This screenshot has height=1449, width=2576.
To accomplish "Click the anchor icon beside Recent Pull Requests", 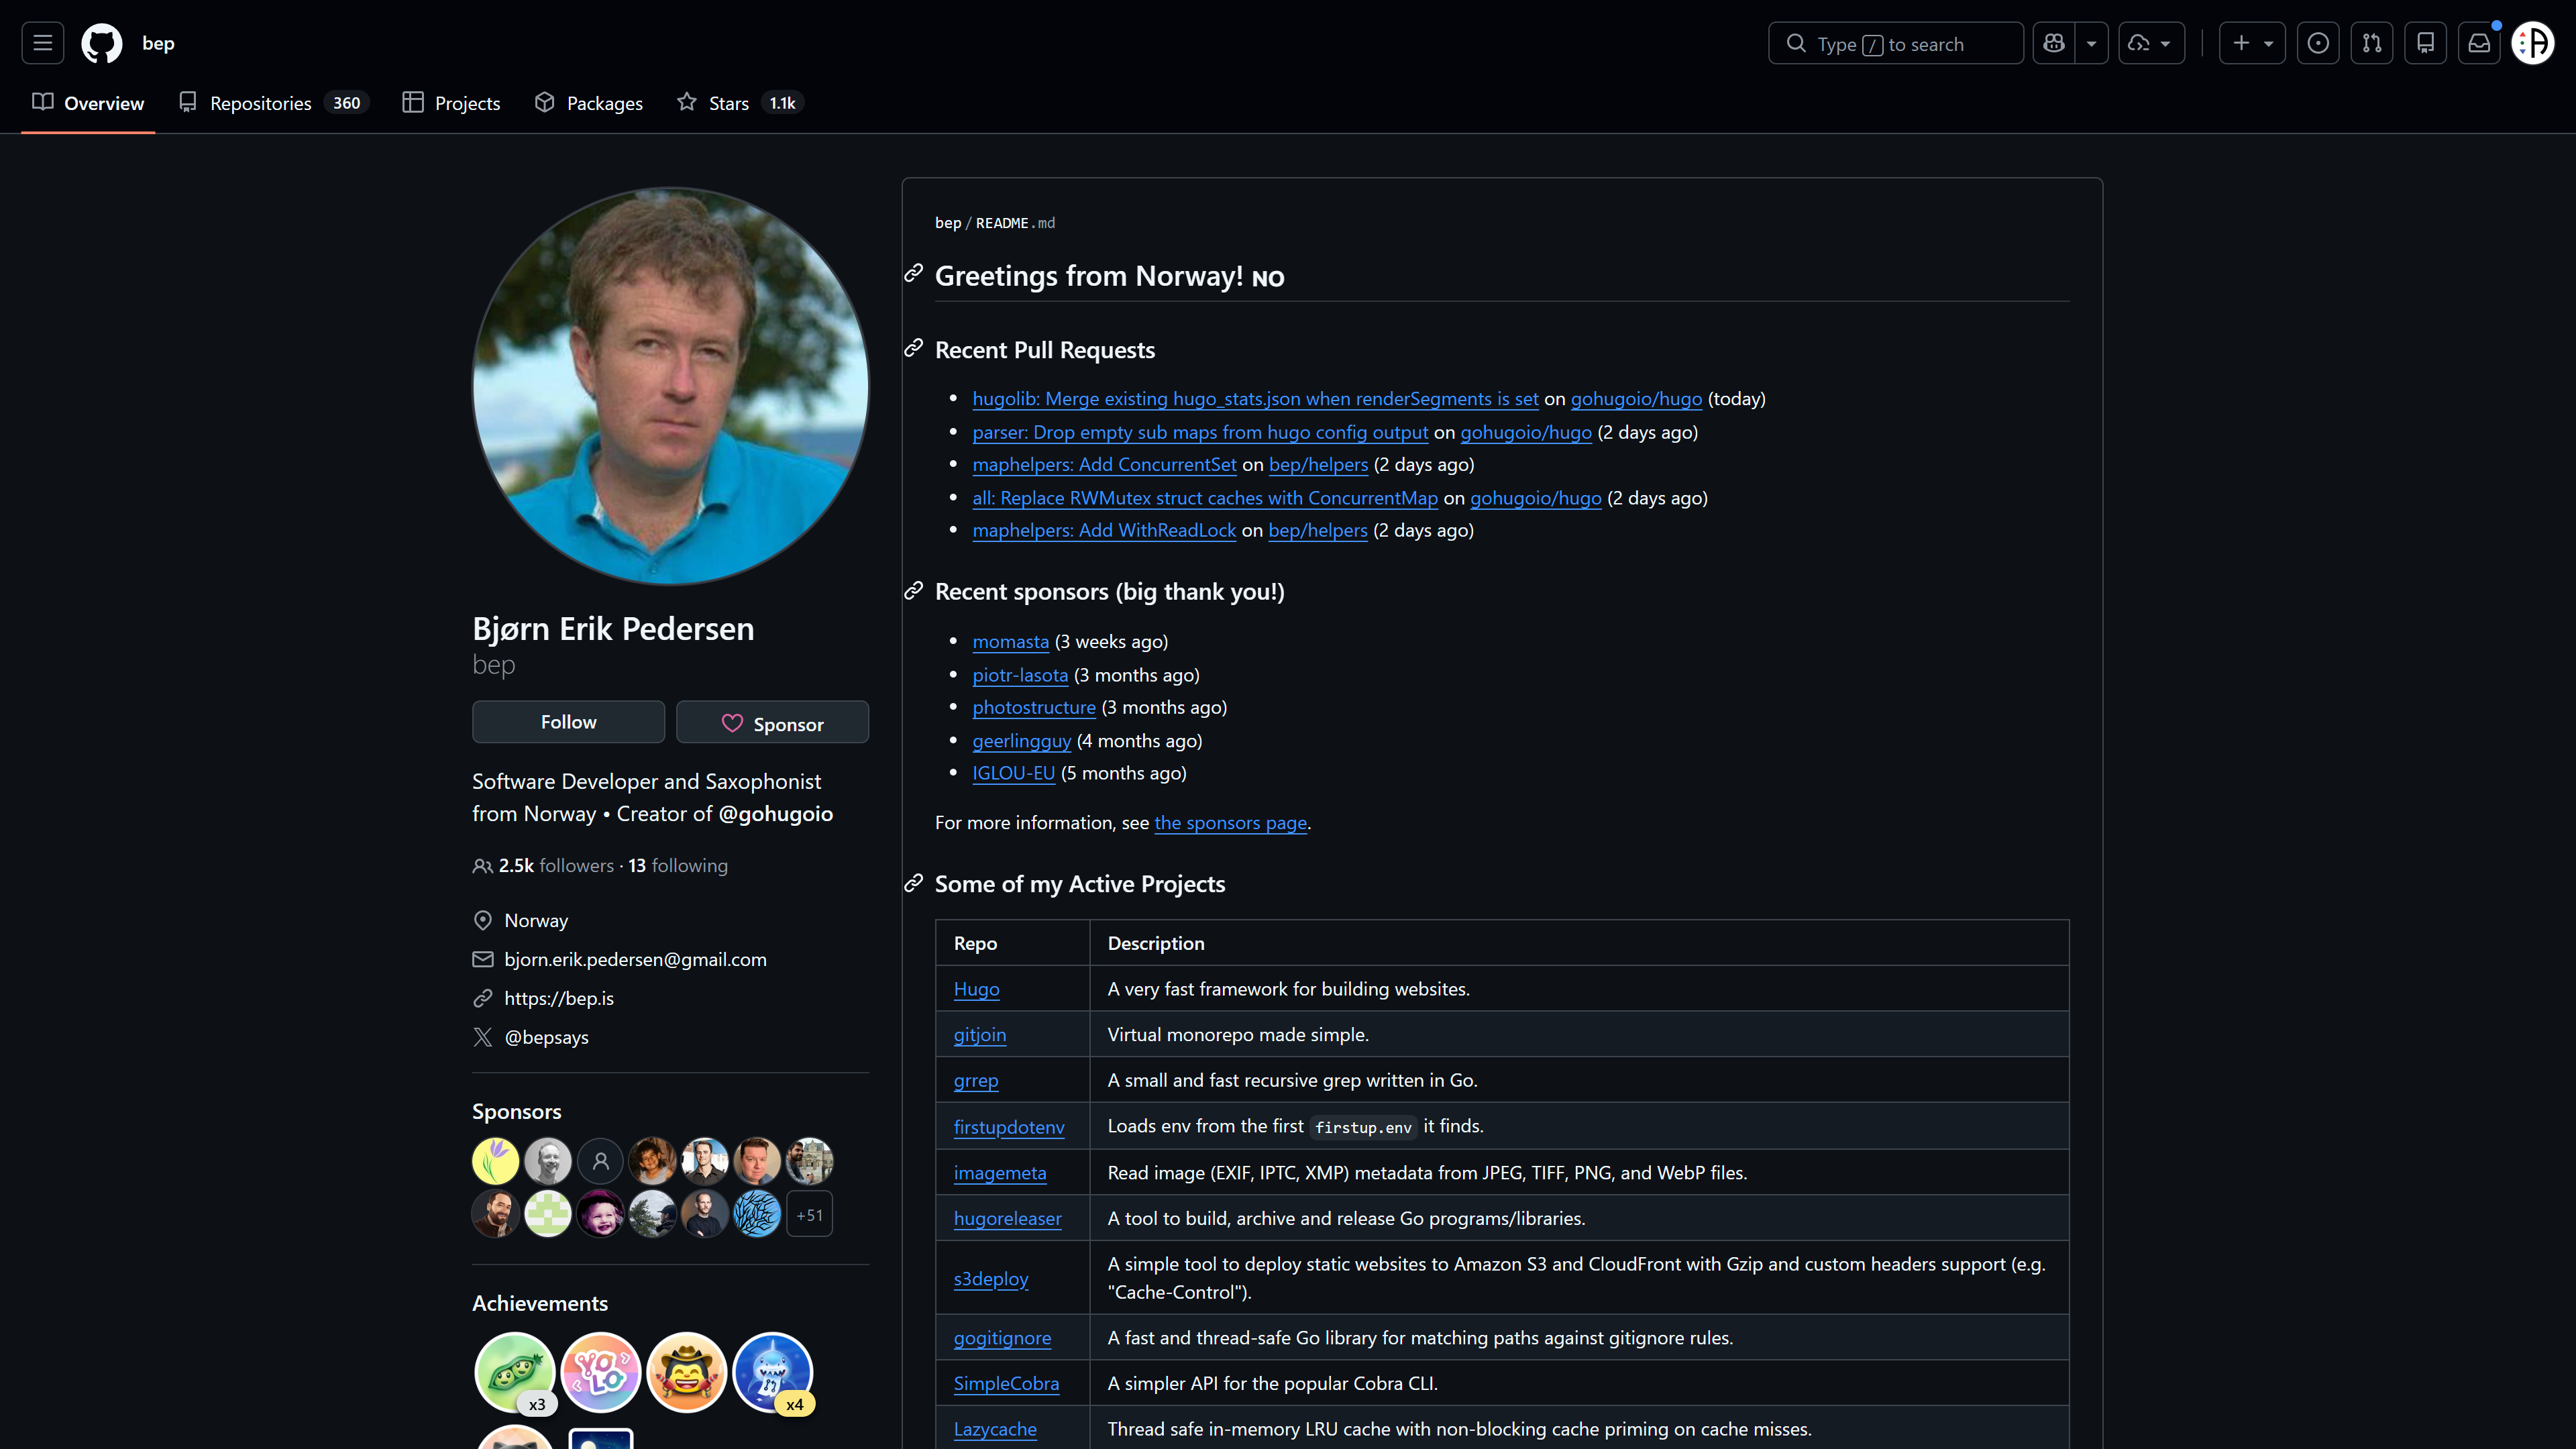I will tap(913, 348).
